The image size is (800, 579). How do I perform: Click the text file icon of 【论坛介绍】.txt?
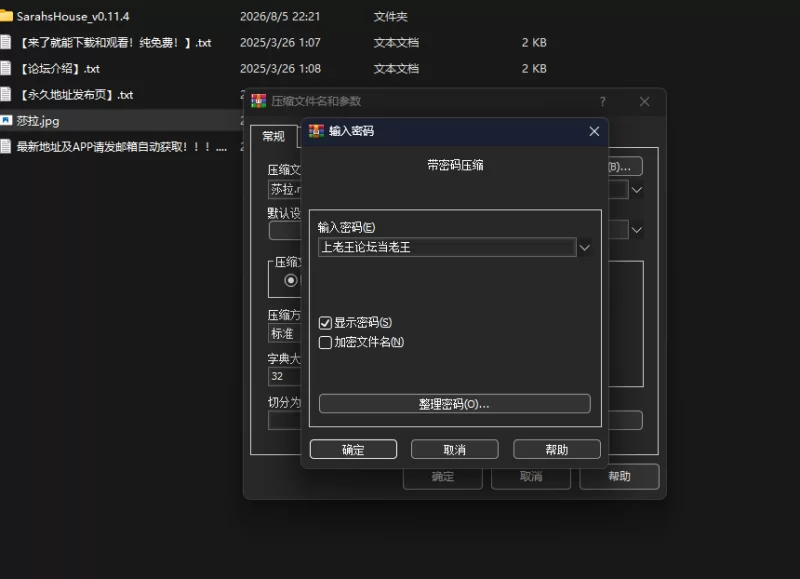pos(6,68)
